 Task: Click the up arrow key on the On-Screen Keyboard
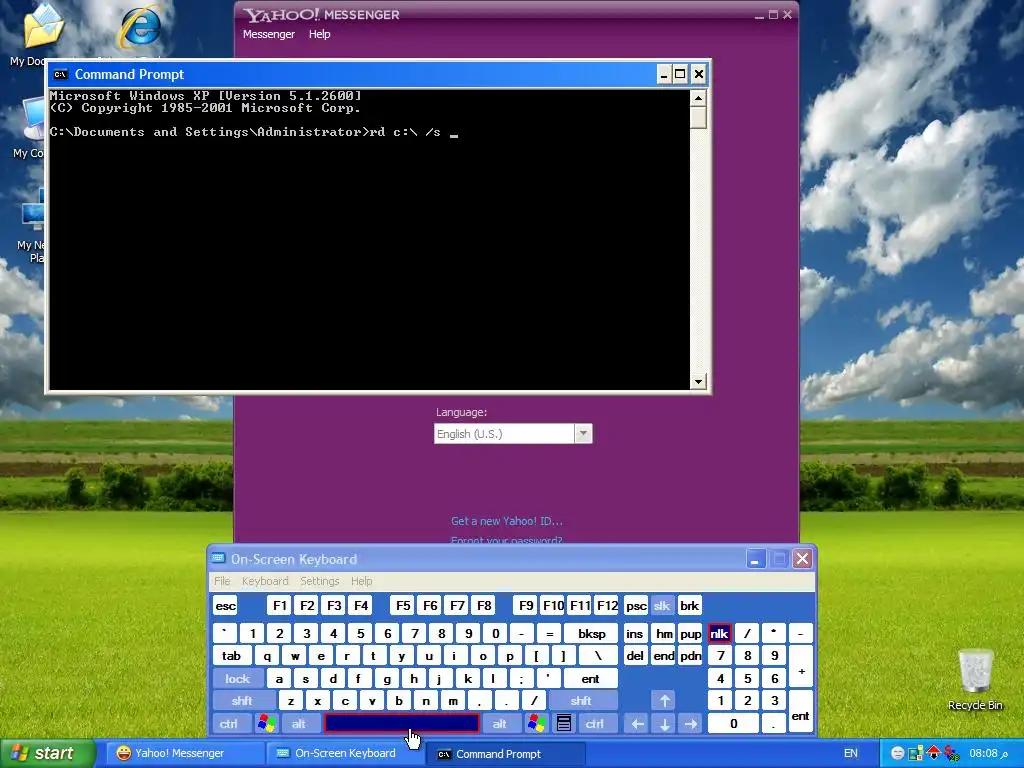[x=664, y=701]
